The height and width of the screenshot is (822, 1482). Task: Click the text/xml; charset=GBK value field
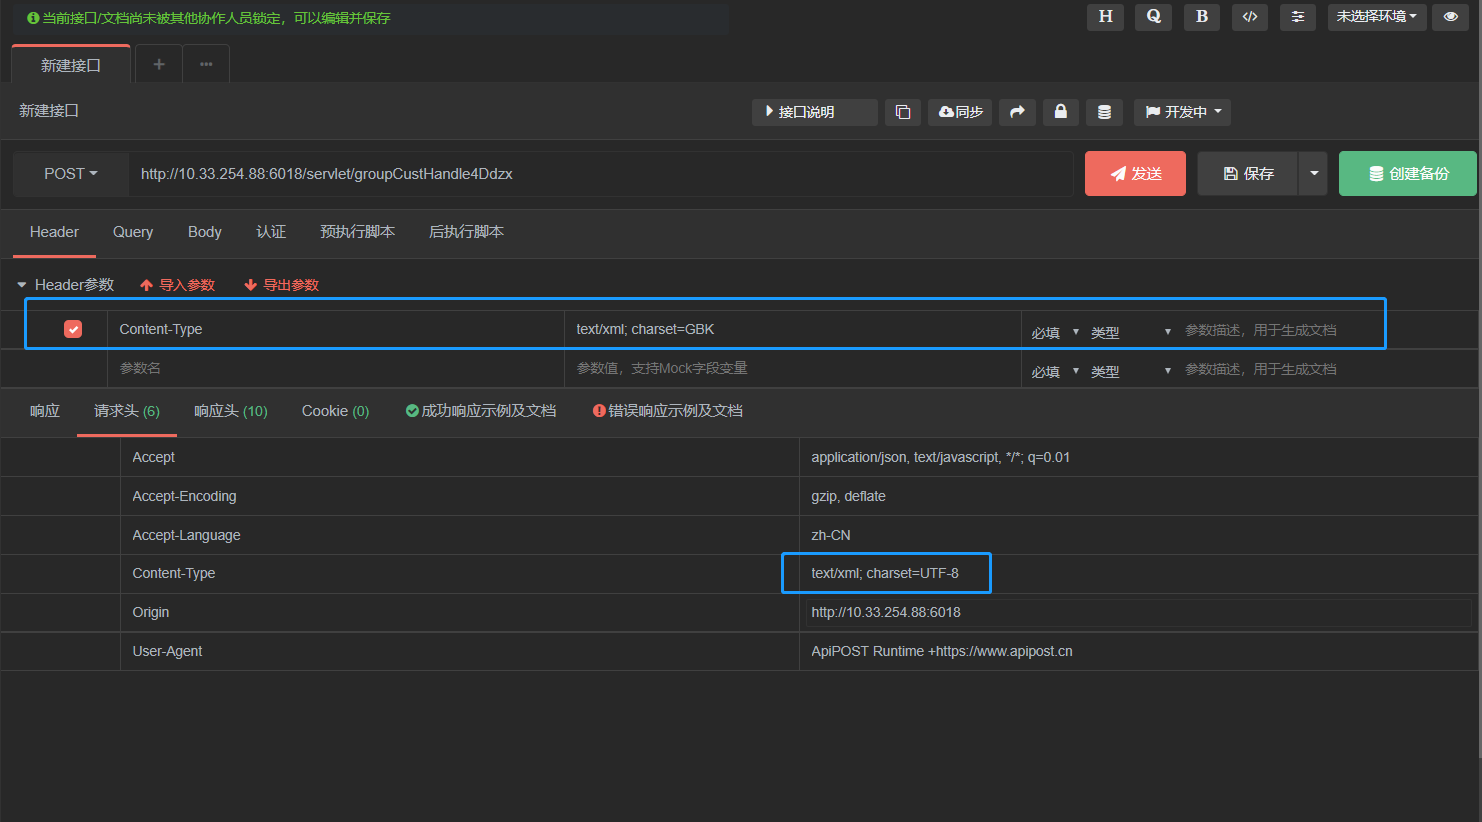pyautogui.click(x=792, y=329)
